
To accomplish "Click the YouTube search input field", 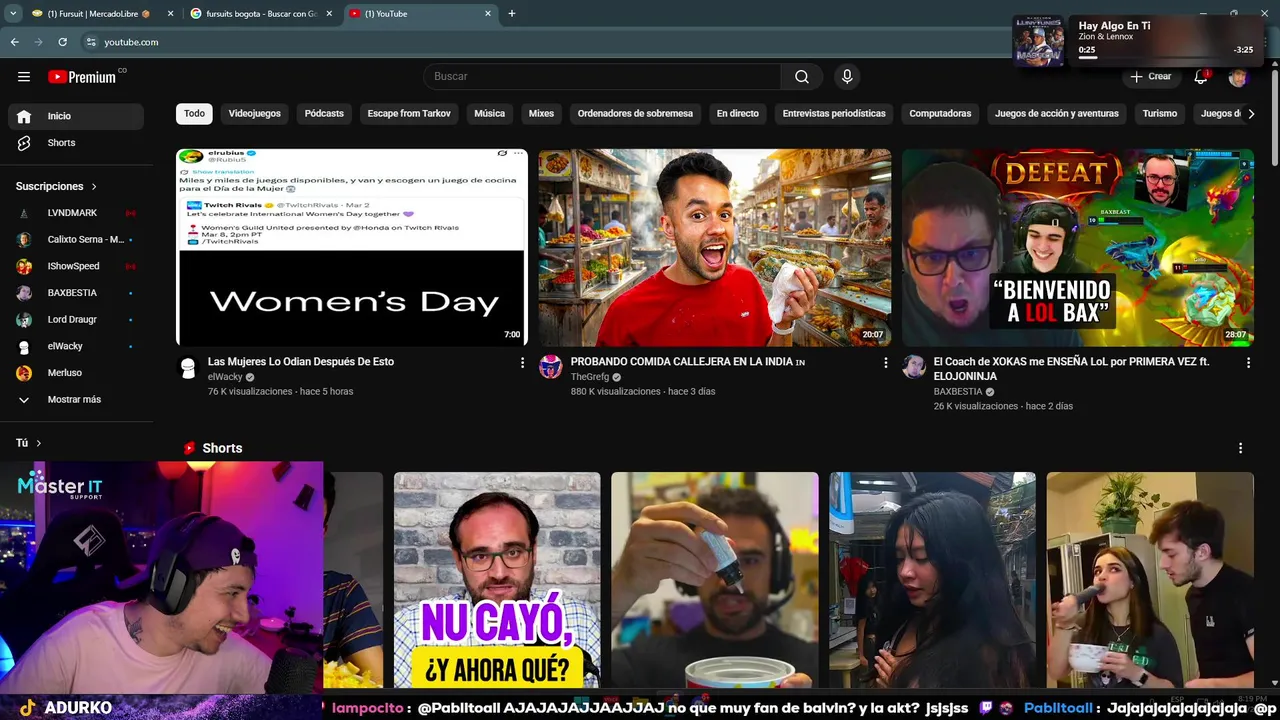I will point(602,77).
